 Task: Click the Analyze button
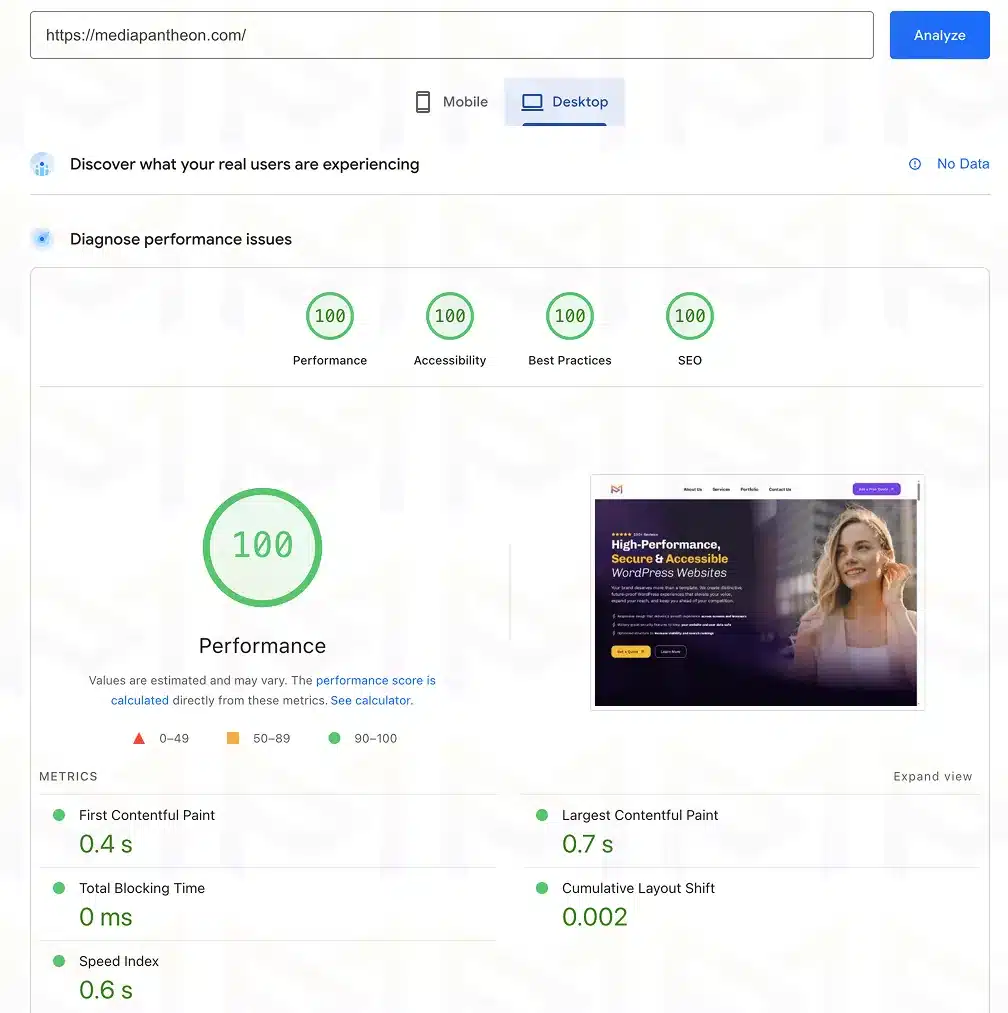(939, 35)
